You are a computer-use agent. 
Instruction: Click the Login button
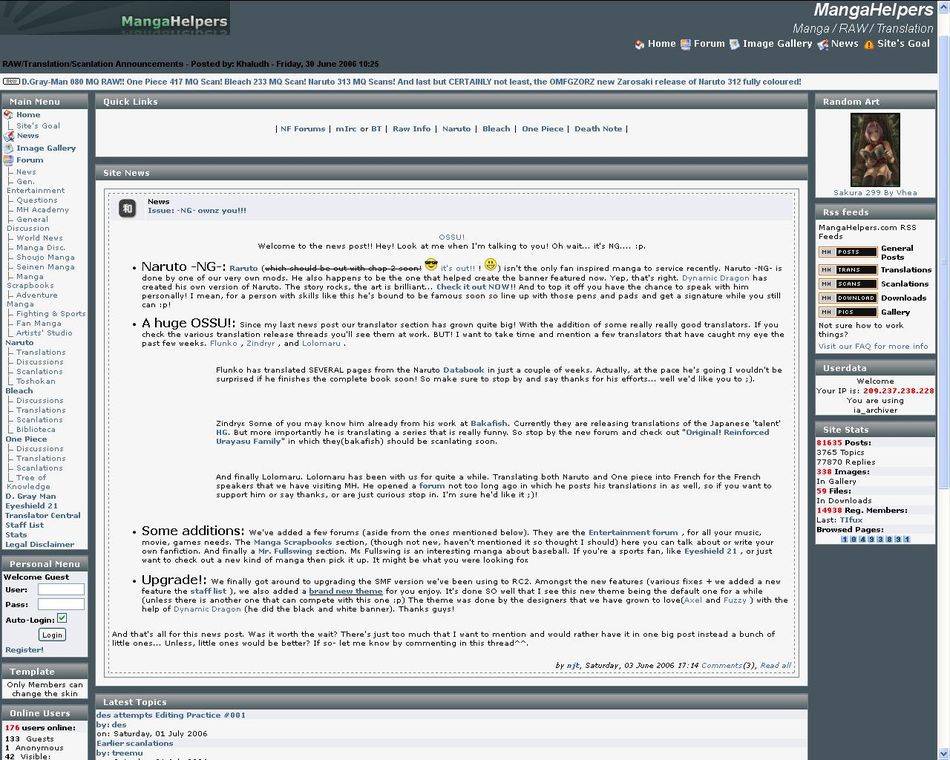tap(52, 635)
